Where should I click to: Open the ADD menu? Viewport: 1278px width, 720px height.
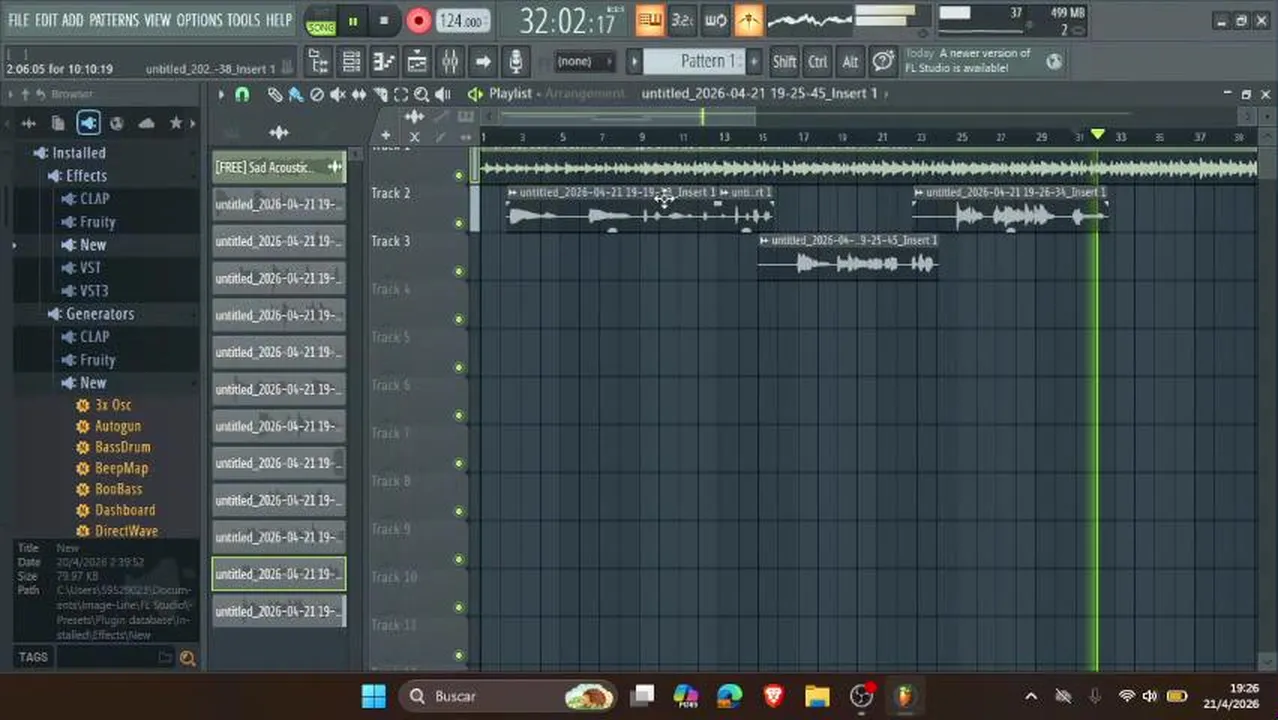(73, 20)
